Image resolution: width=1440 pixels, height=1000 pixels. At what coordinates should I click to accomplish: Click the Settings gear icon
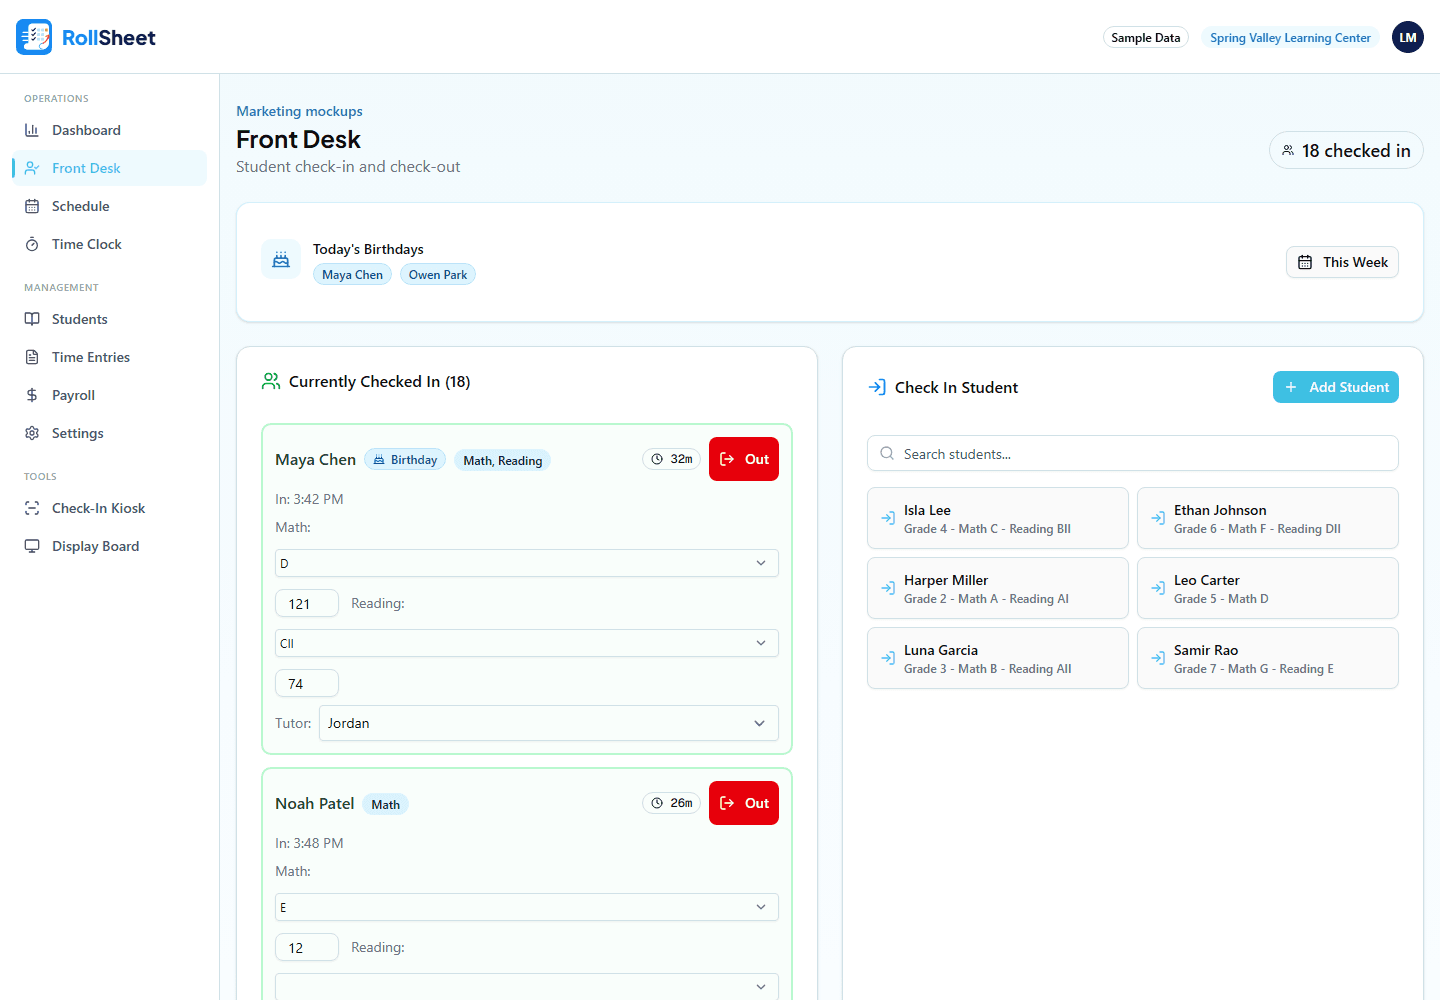(x=32, y=433)
